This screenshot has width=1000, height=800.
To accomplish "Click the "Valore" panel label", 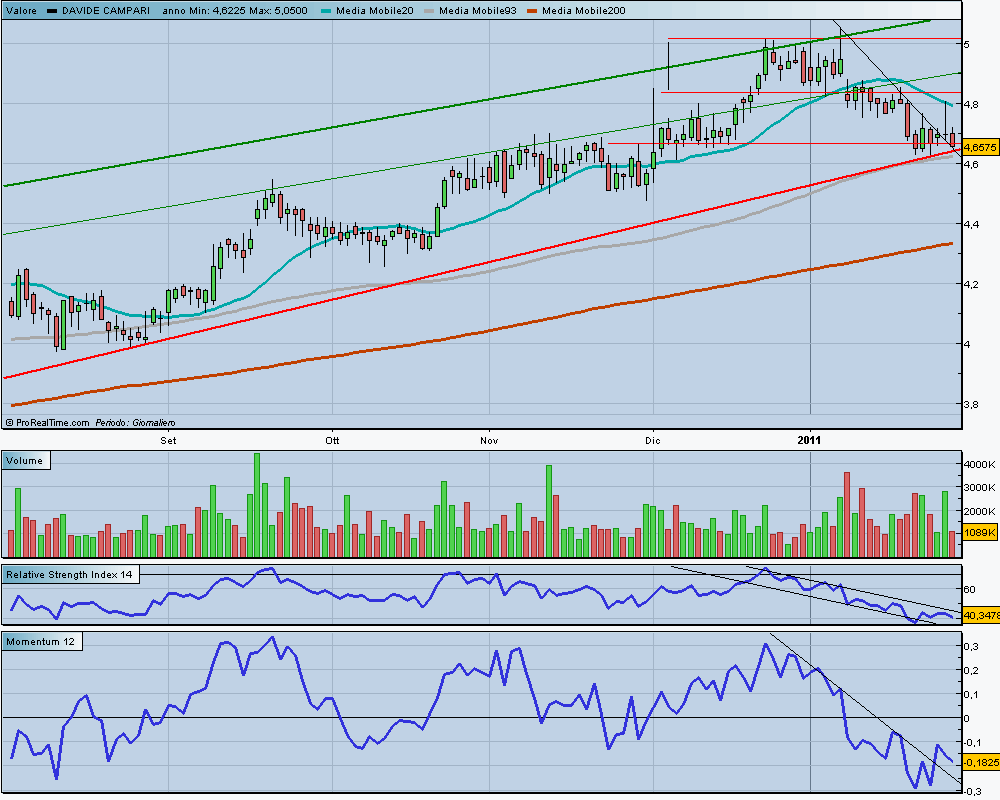I will (x=21, y=10).
